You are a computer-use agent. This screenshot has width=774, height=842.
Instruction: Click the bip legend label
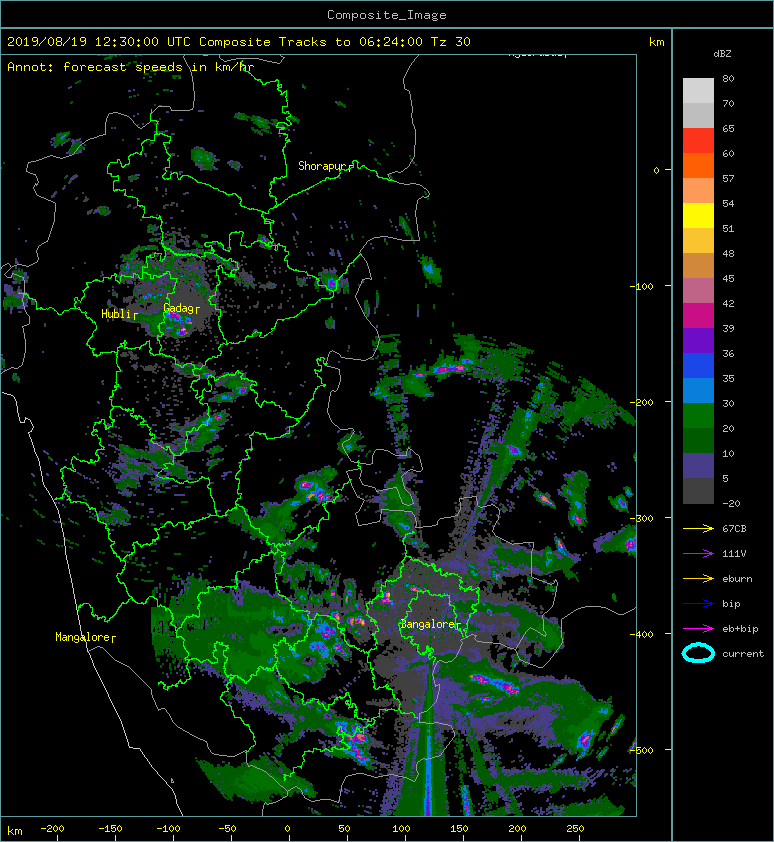coord(731,604)
